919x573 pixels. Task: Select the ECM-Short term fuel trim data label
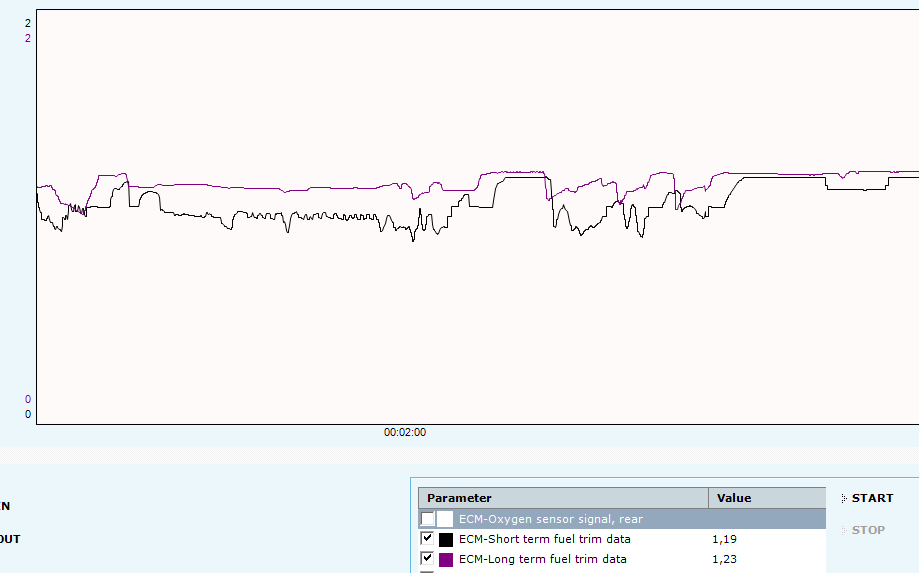544,539
